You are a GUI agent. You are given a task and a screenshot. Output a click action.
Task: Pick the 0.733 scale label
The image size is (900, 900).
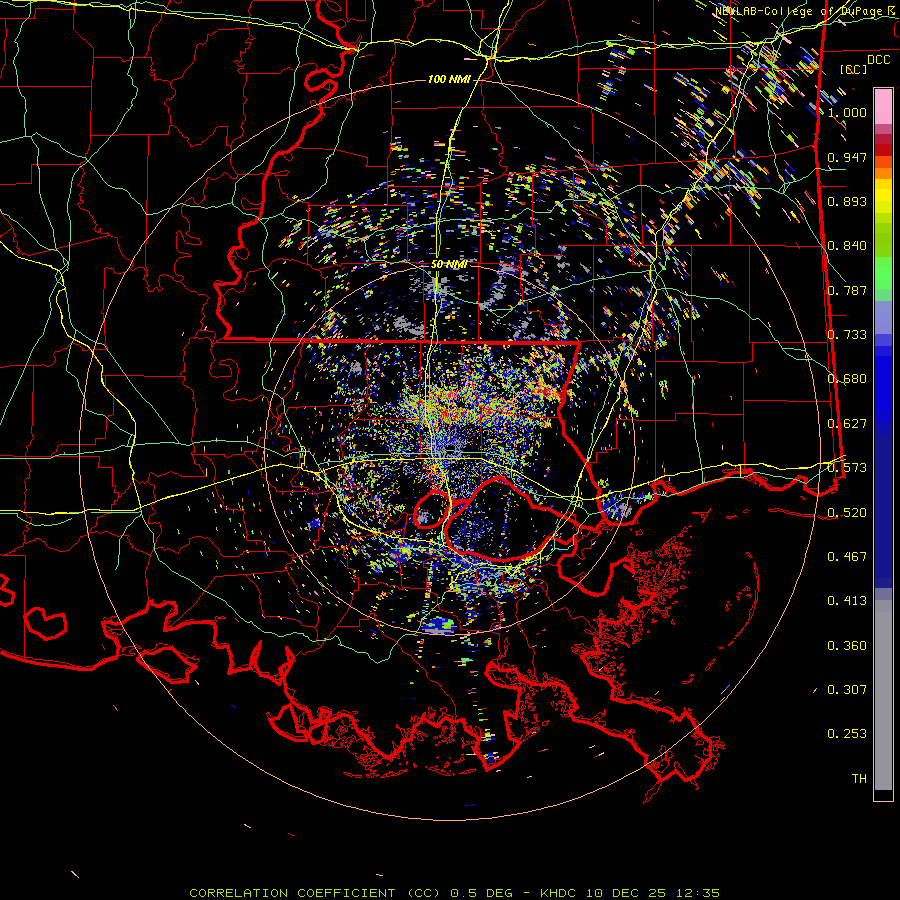pyautogui.click(x=847, y=335)
